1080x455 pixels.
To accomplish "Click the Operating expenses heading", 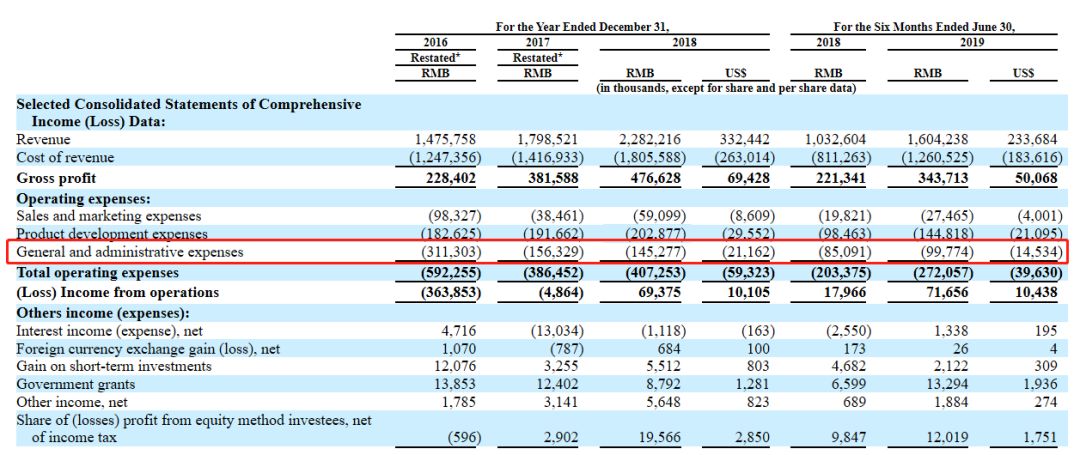I will (x=83, y=200).
